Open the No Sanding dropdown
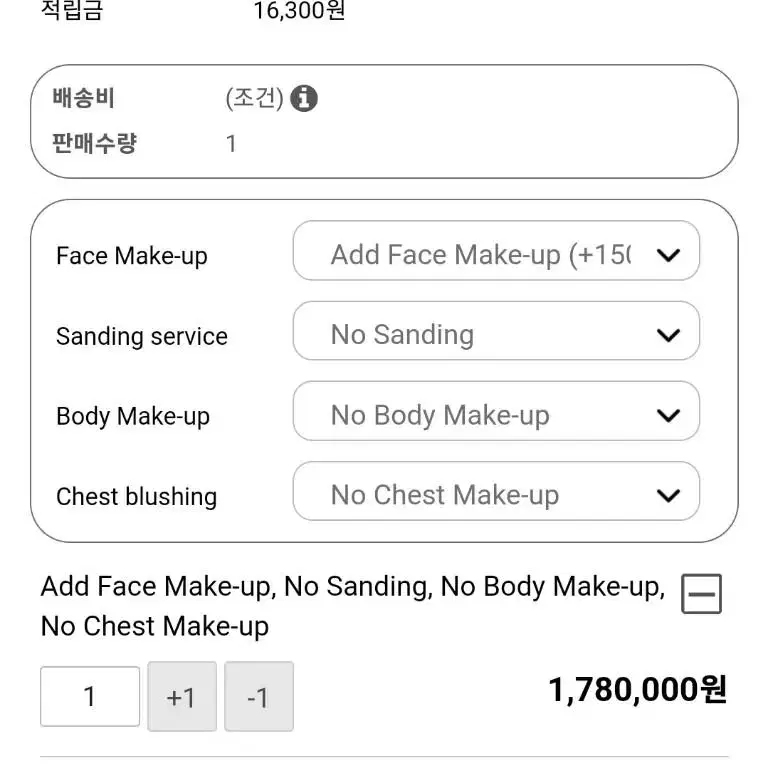Viewport: 768px width, 768px height. pyautogui.click(x=496, y=331)
